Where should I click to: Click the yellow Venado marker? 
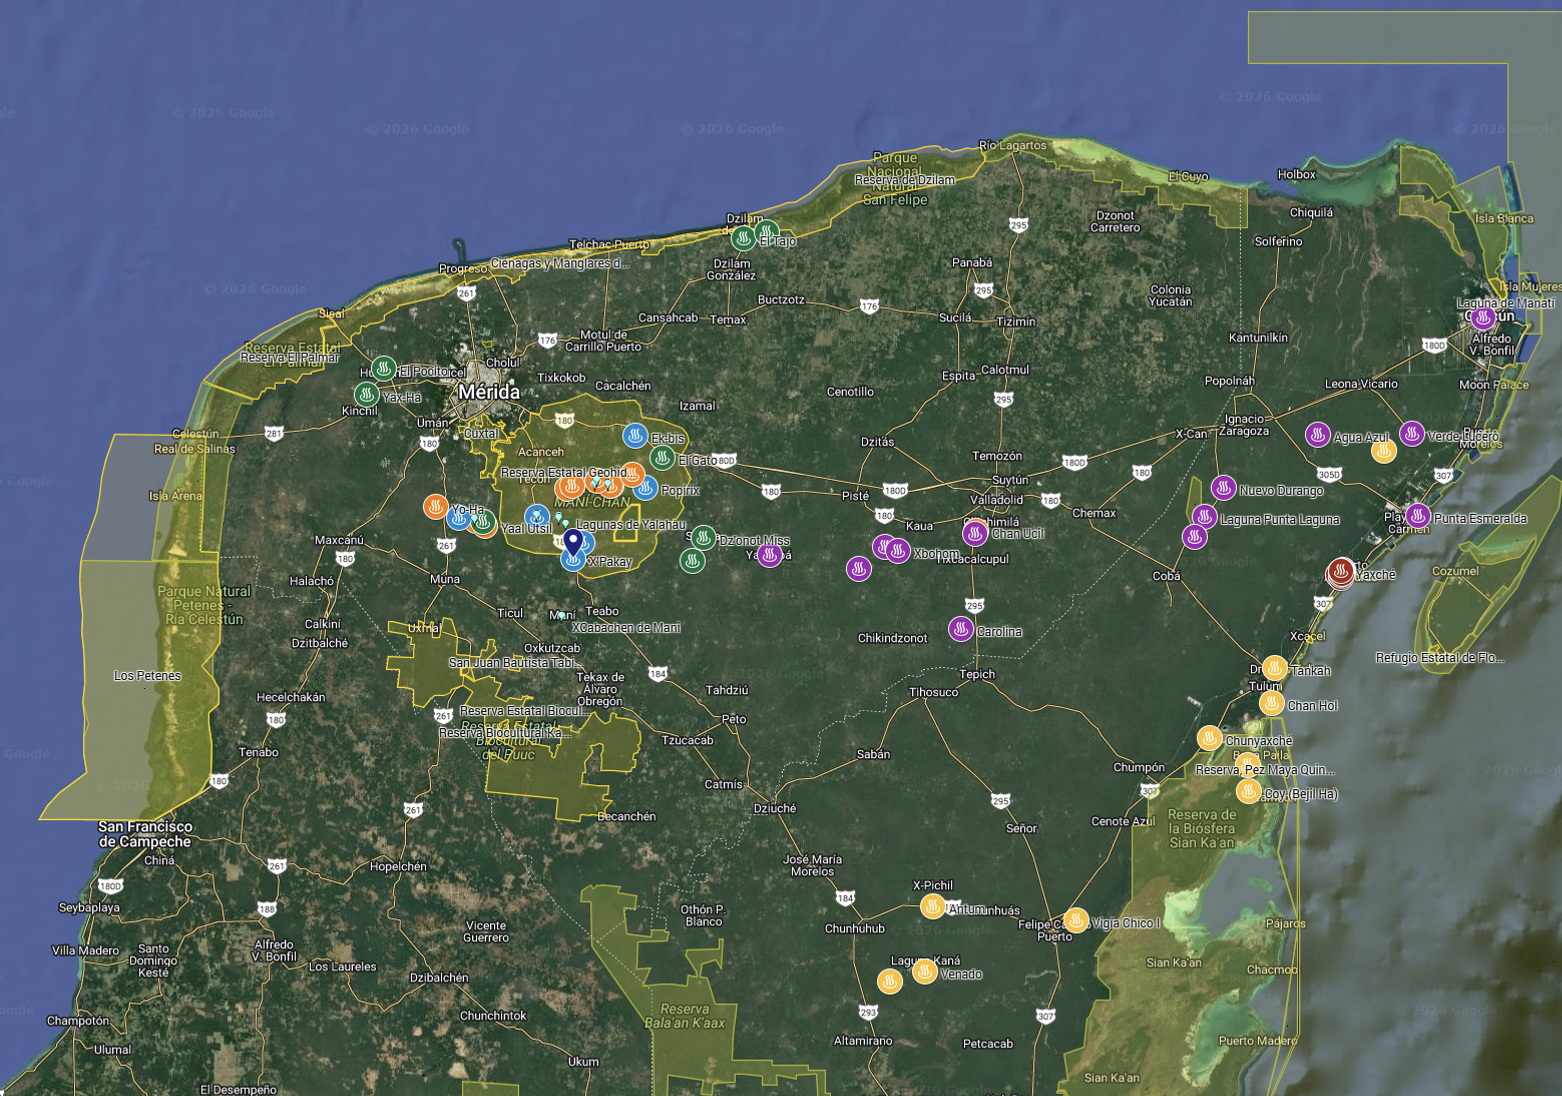coord(925,972)
